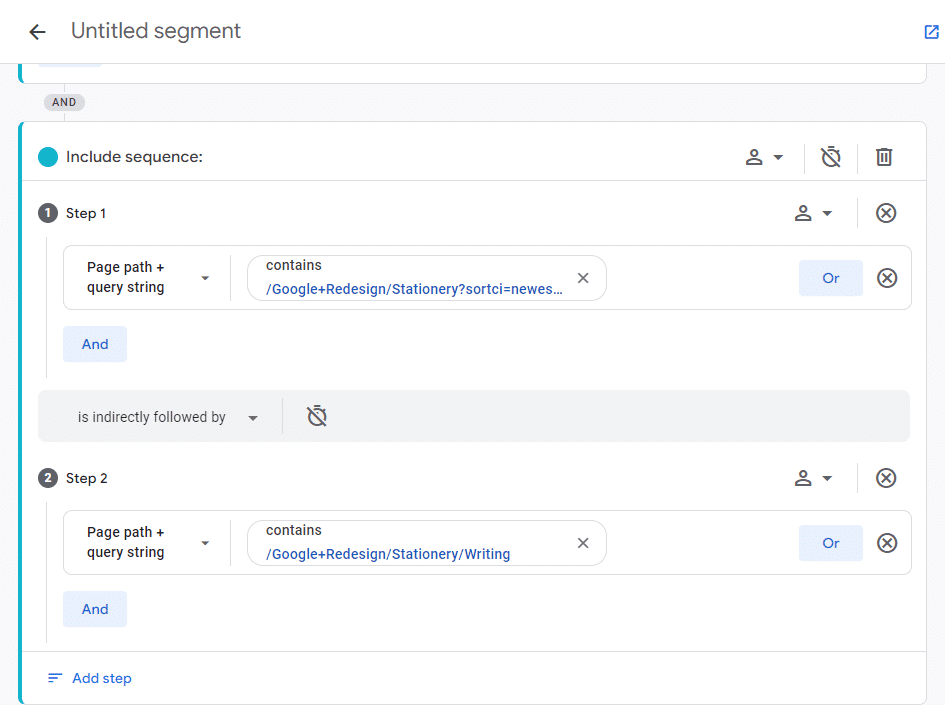Remove the Step 2 condition row
The width and height of the screenshot is (945, 705).
pos(887,543)
